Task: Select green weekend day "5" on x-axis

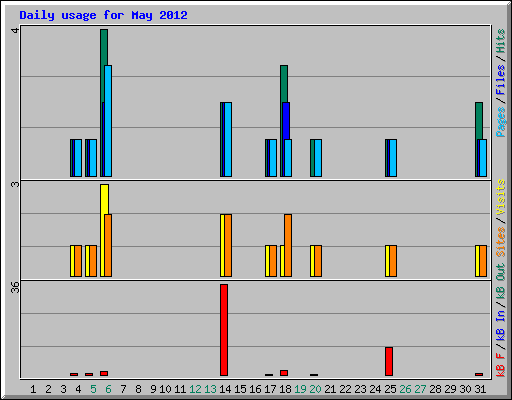Action: point(93,389)
